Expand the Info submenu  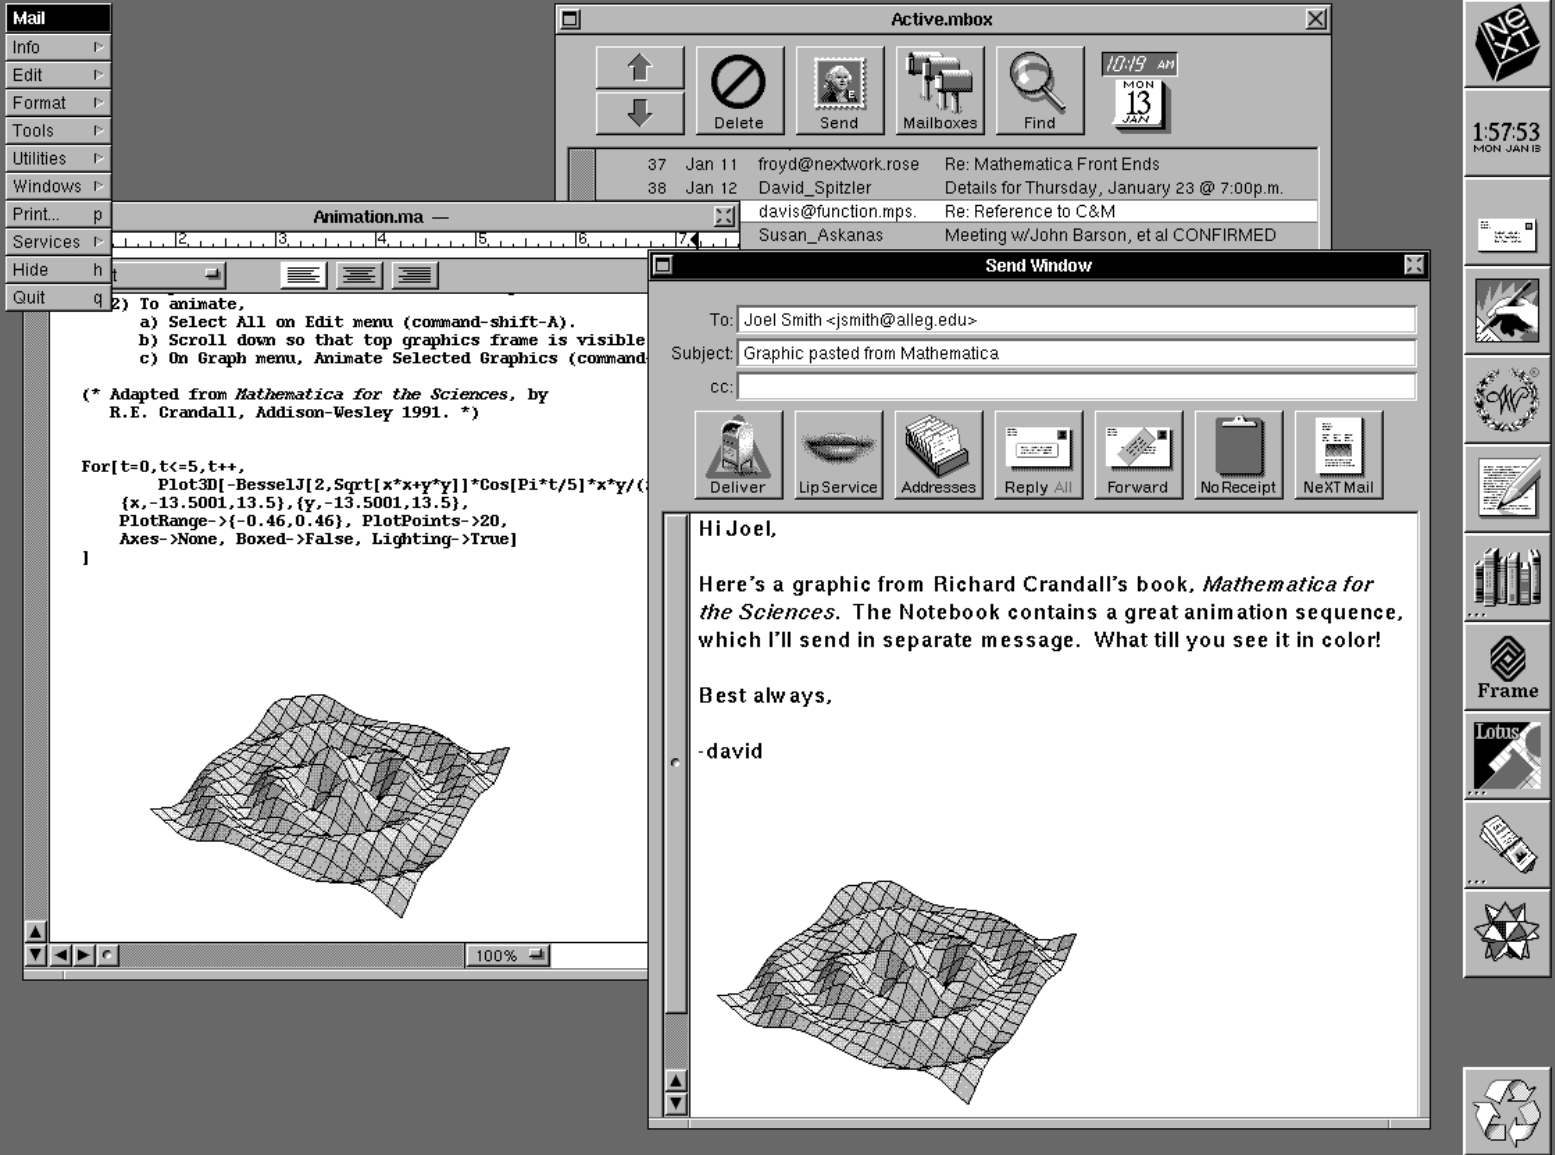pos(58,47)
